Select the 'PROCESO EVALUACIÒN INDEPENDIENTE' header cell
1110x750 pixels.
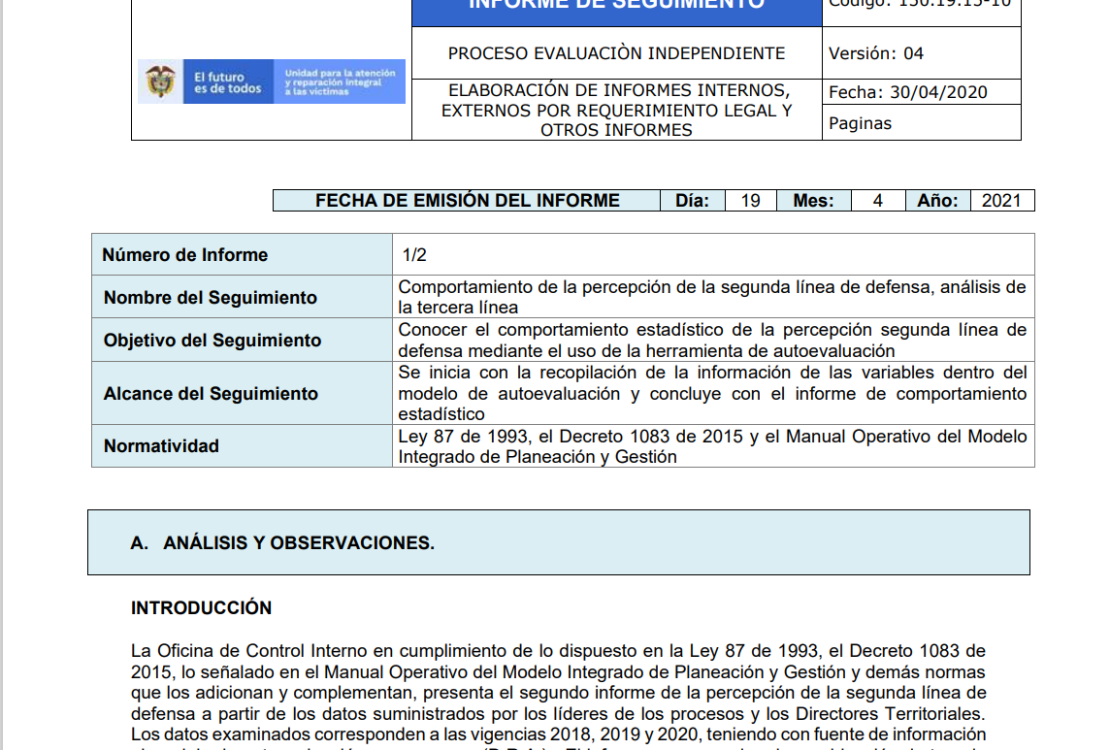617,53
